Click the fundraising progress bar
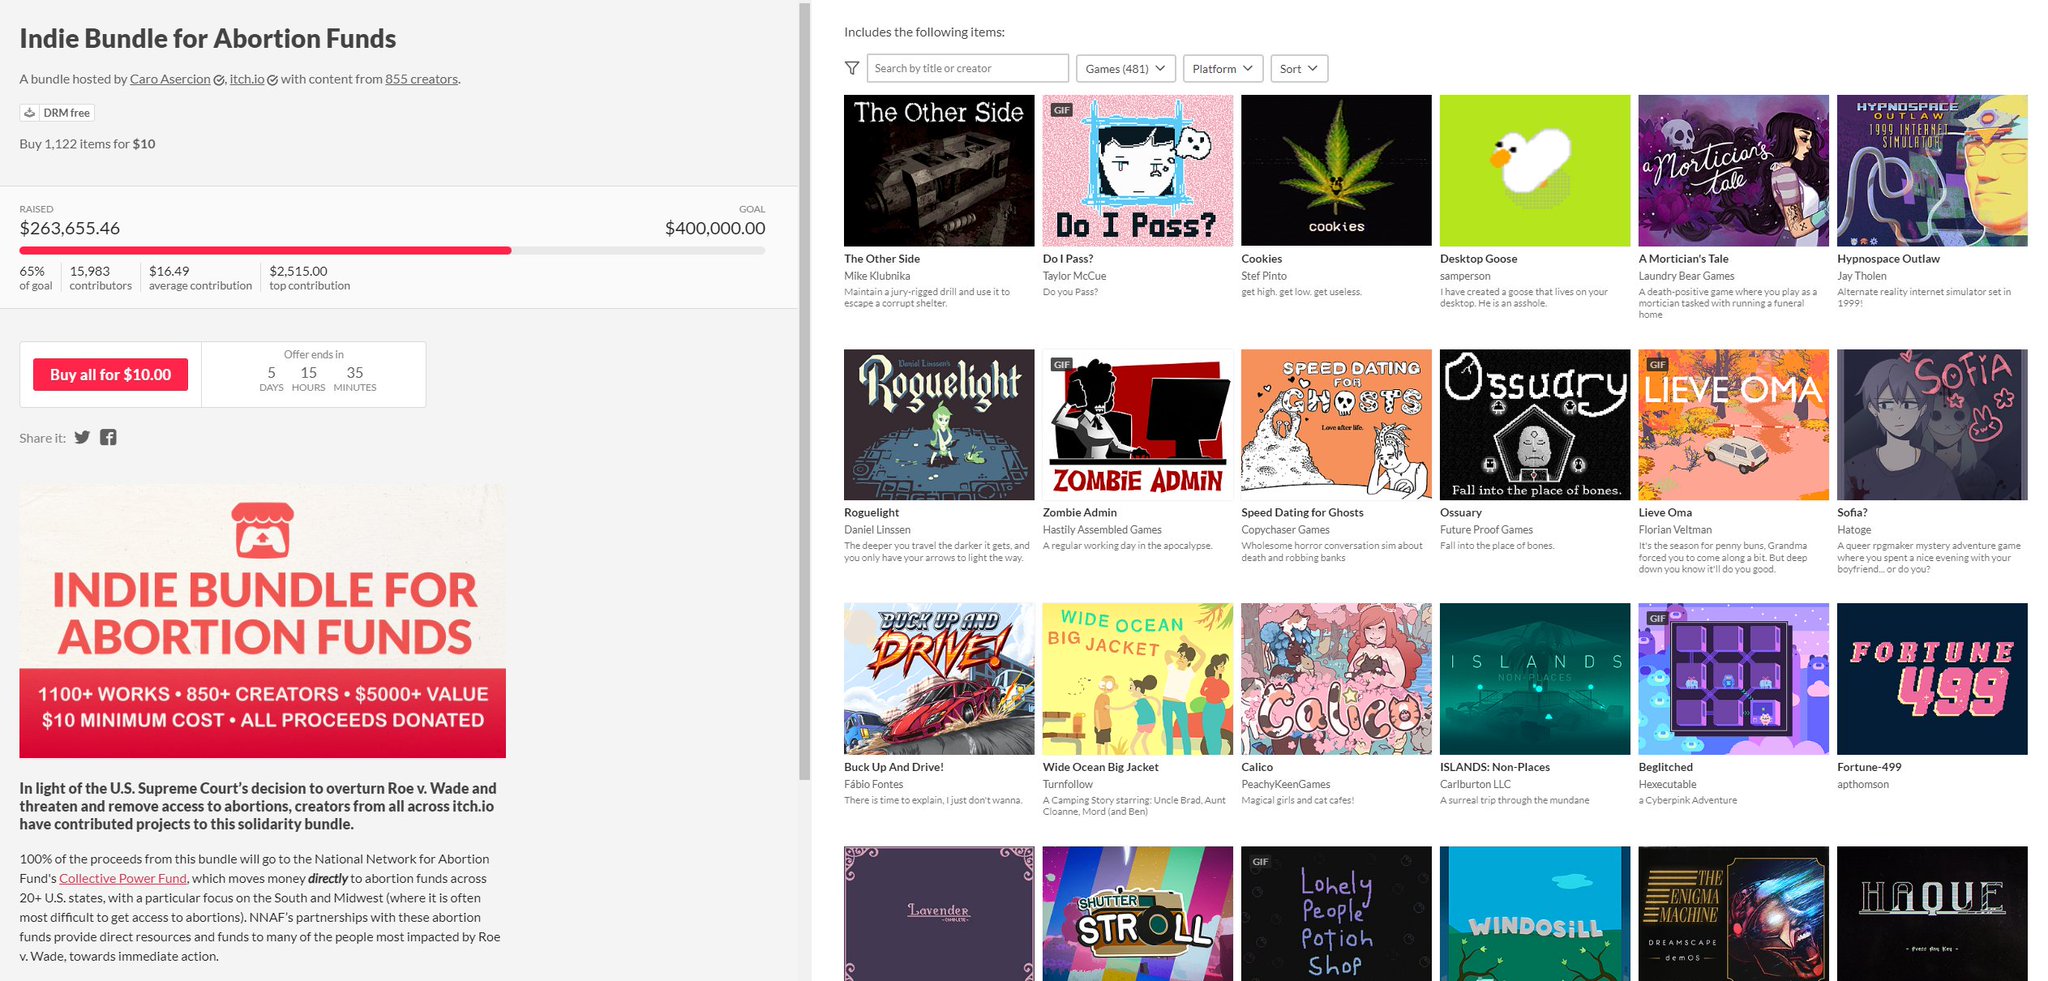The image size is (2048, 981). (393, 250)
